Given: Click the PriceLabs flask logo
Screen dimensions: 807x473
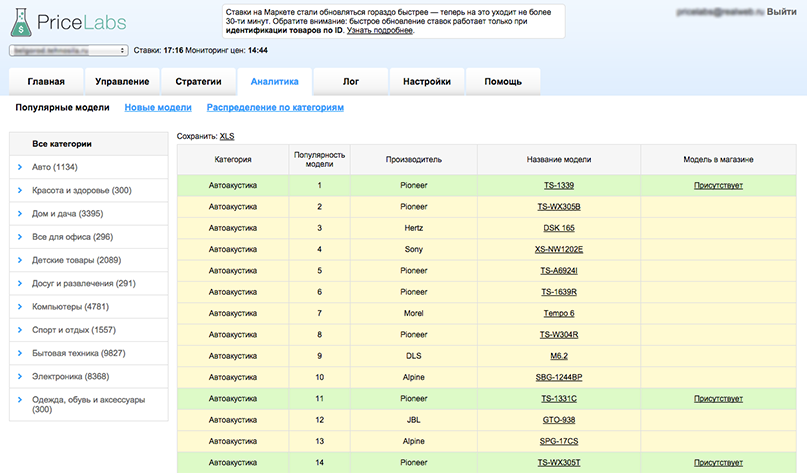Looking at the screenshot, I should point(21,22).
